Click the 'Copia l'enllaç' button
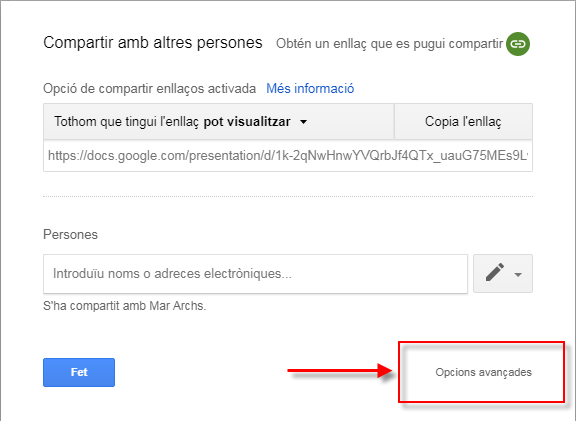This screenshot has height=421, width=576. (463, 122)
